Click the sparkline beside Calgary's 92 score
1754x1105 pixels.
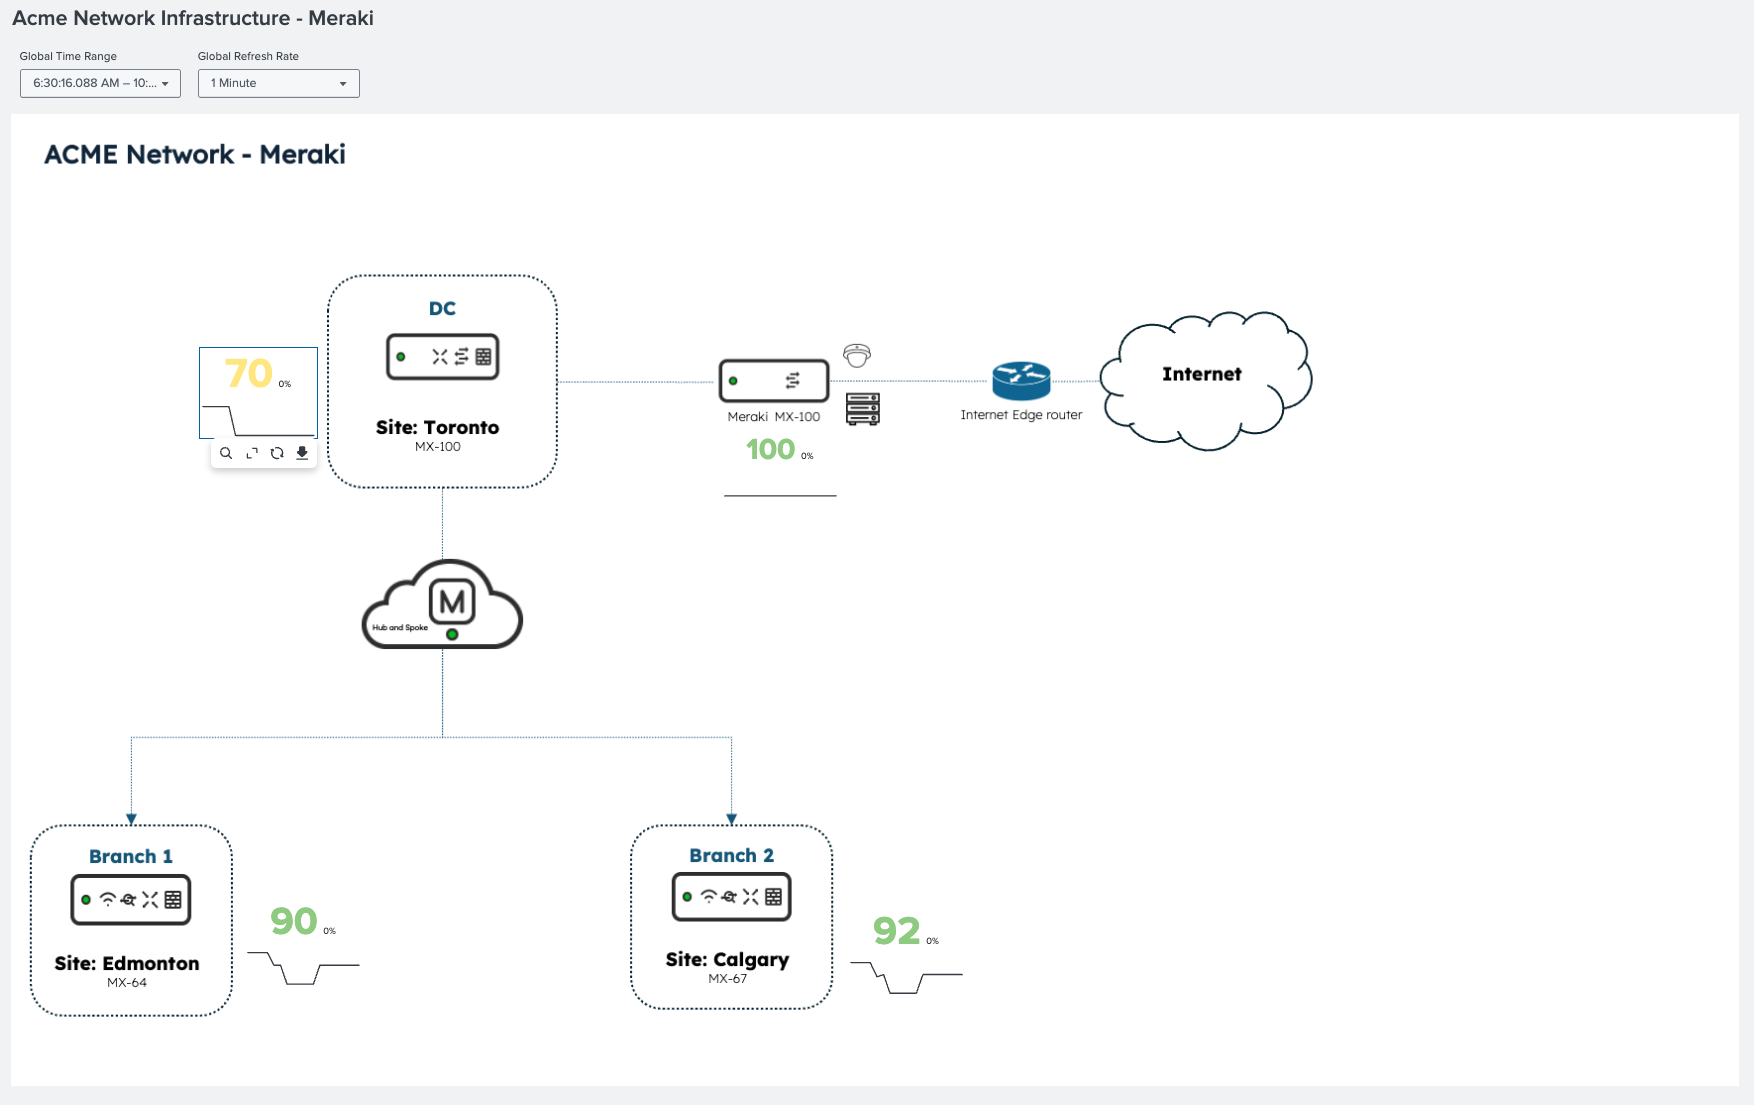tap(906, 977)
